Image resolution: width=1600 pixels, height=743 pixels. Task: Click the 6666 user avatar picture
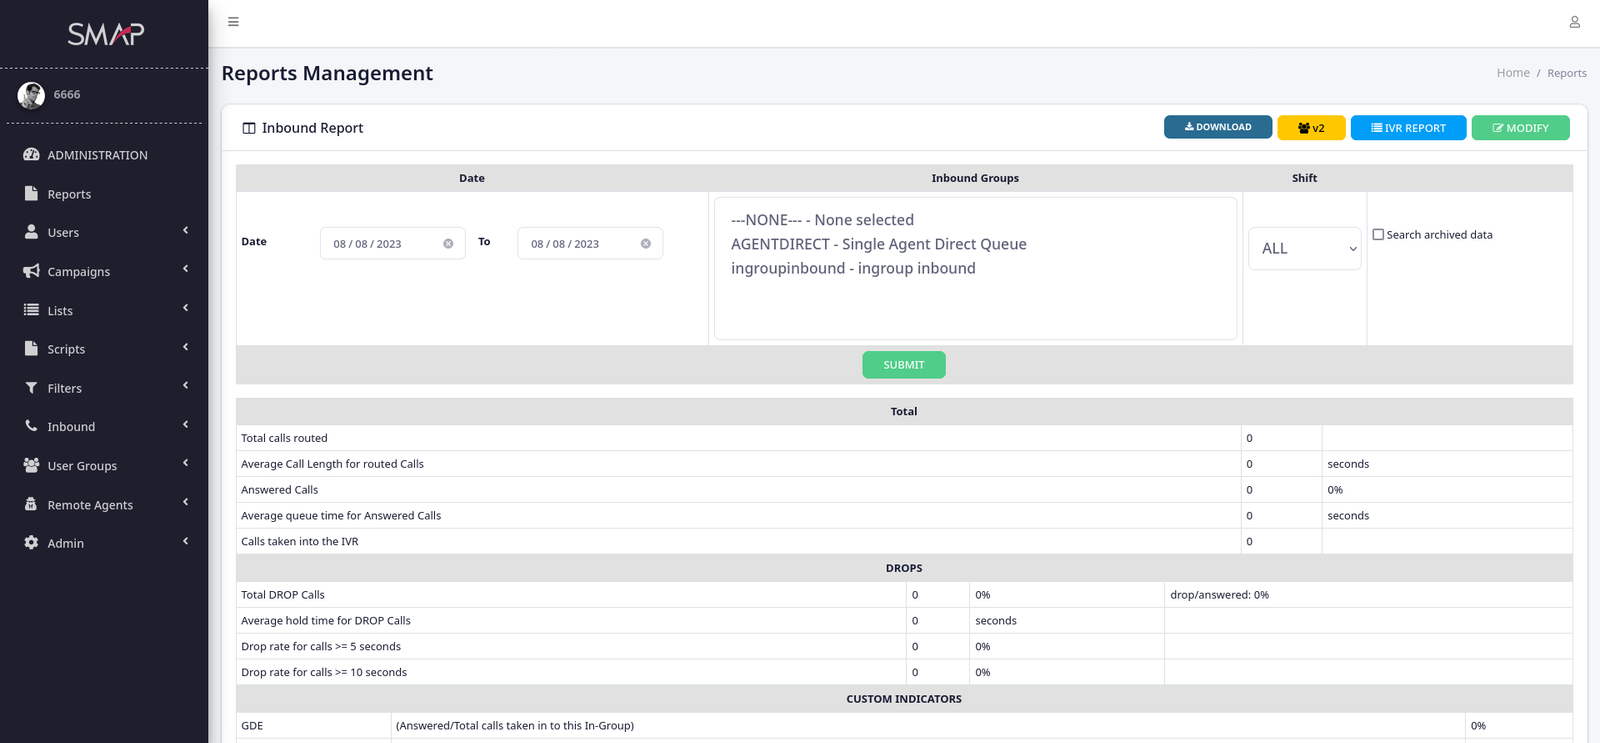[31, 95]
